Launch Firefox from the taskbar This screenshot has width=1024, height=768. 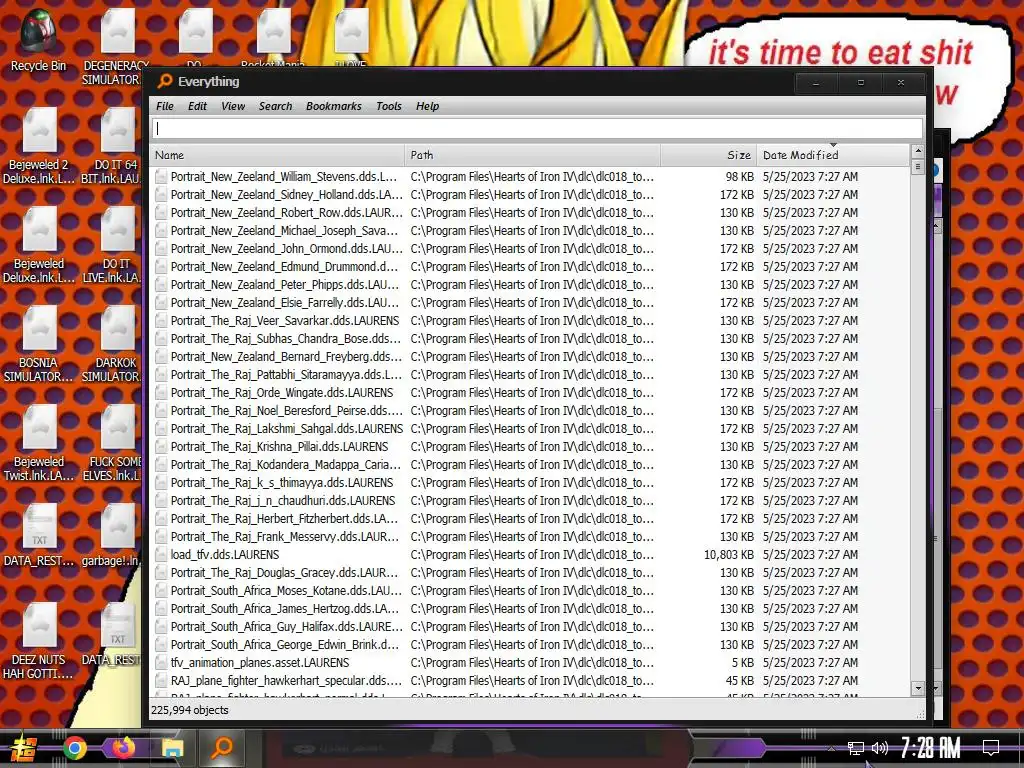tap(123, 747)
